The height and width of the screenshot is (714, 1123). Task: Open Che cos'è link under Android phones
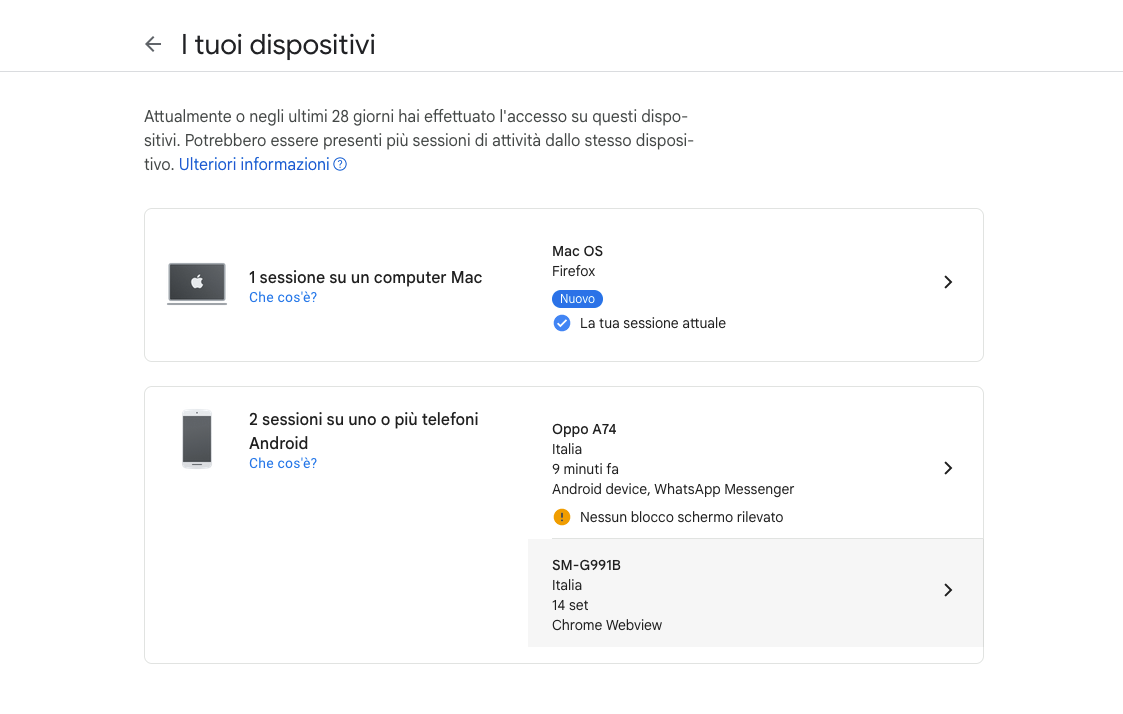(283, 463)
